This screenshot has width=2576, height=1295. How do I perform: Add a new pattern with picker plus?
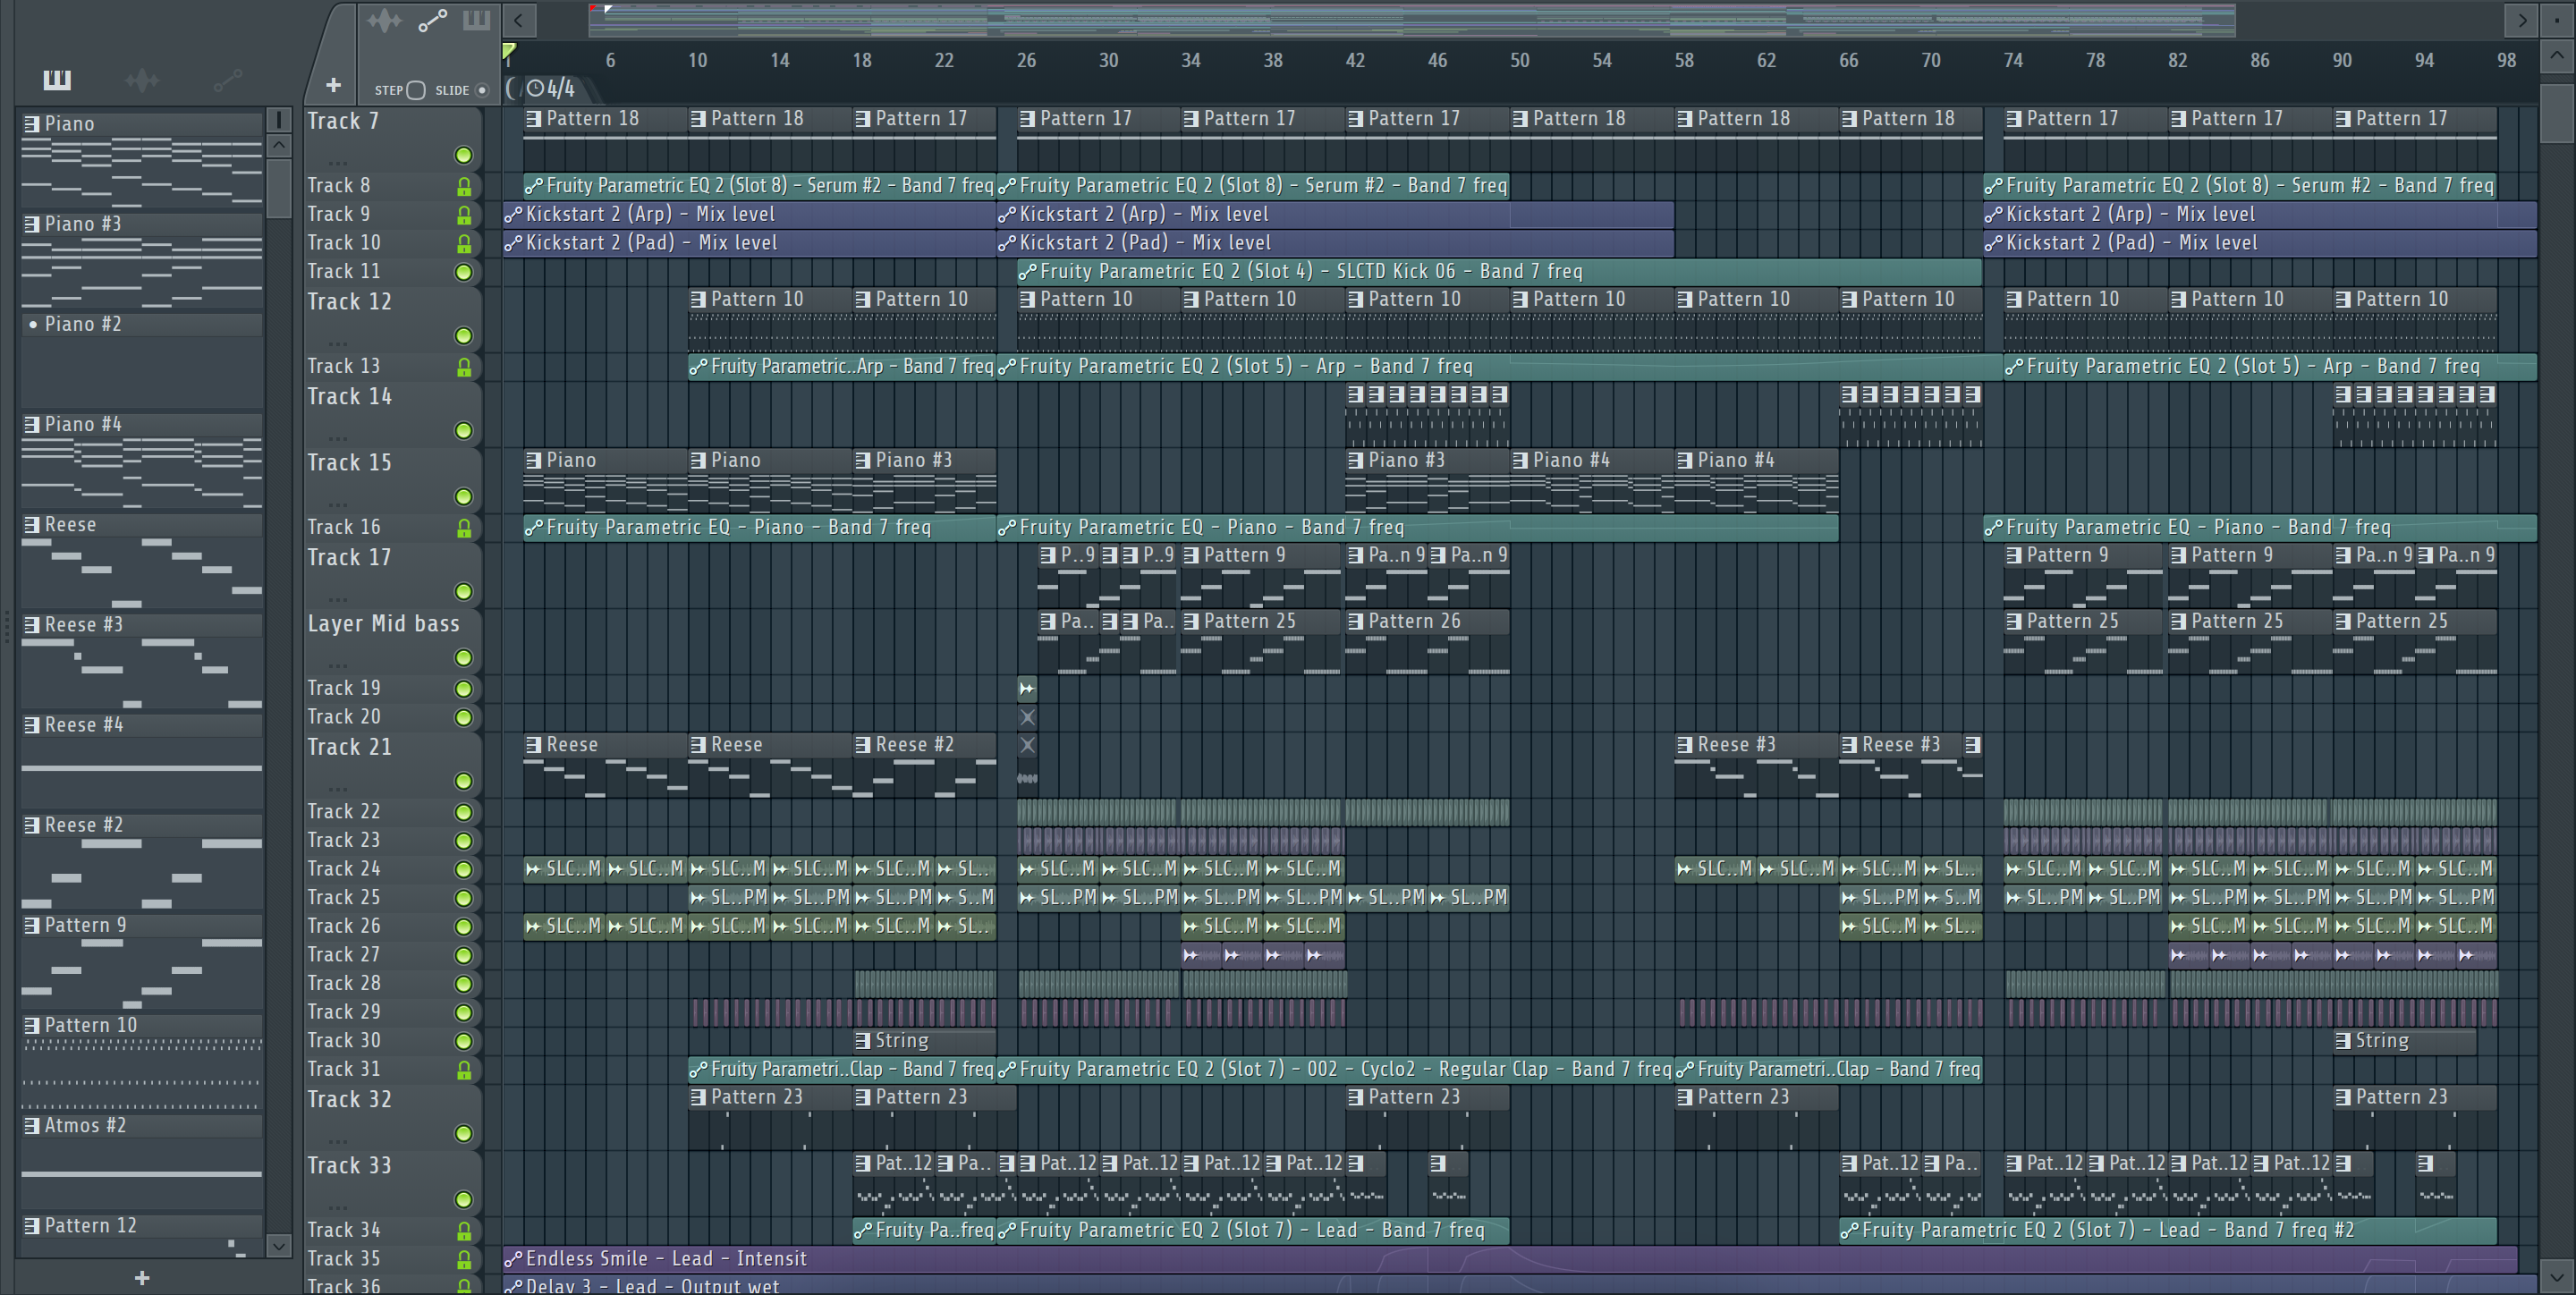pos(142,1277)
